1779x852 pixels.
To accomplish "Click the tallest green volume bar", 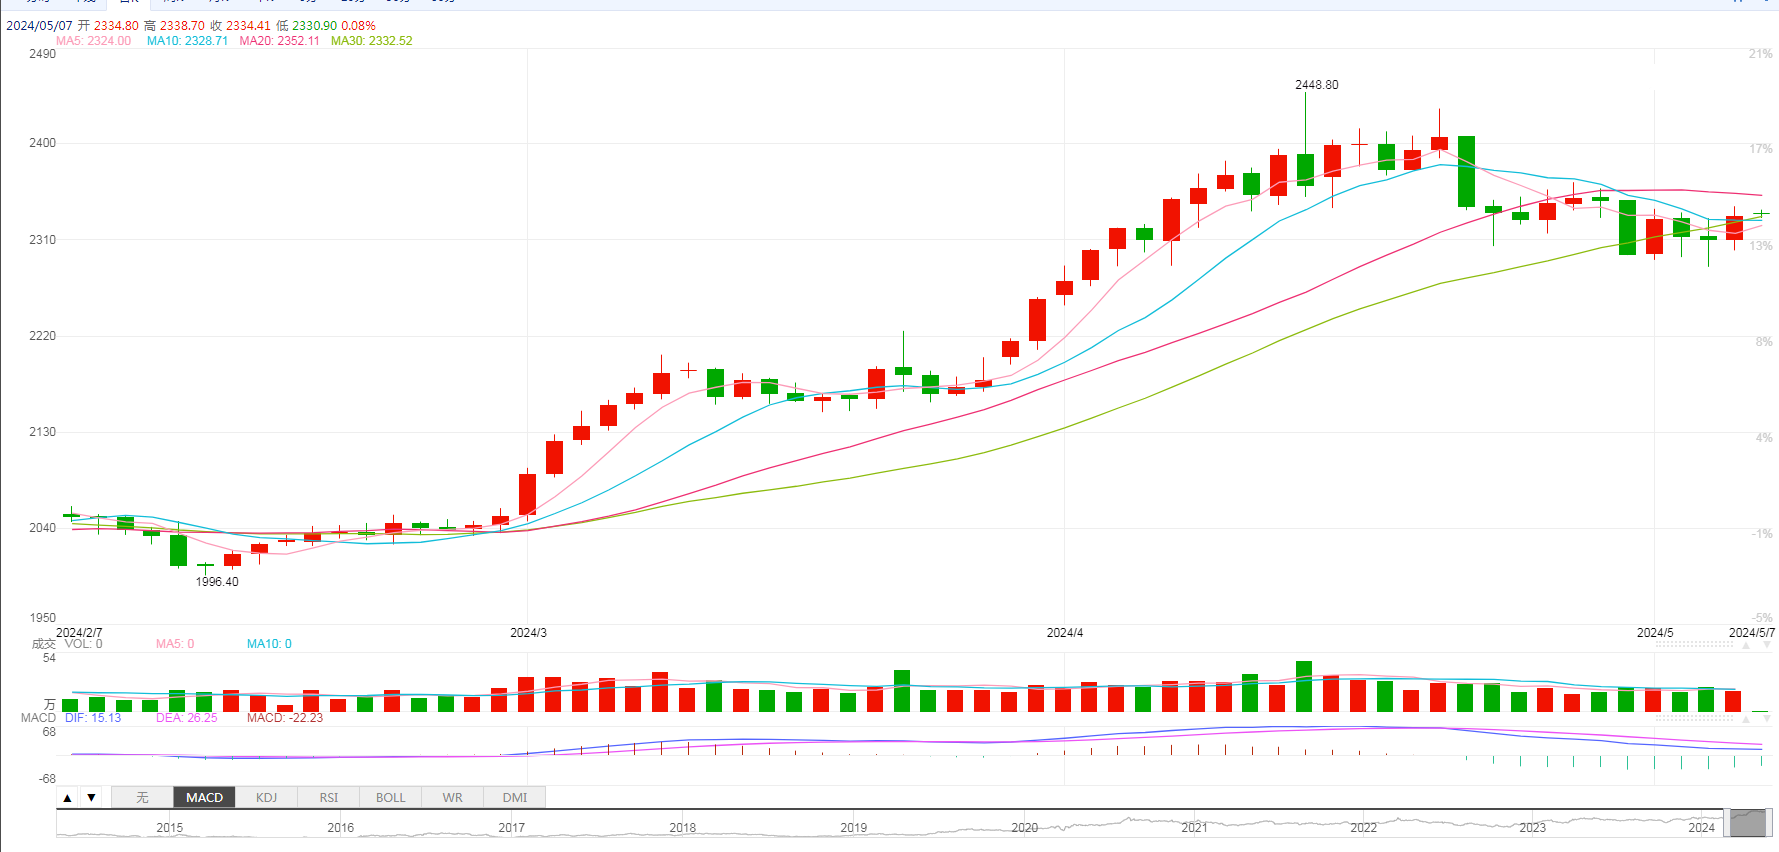I will (1304, 687).
